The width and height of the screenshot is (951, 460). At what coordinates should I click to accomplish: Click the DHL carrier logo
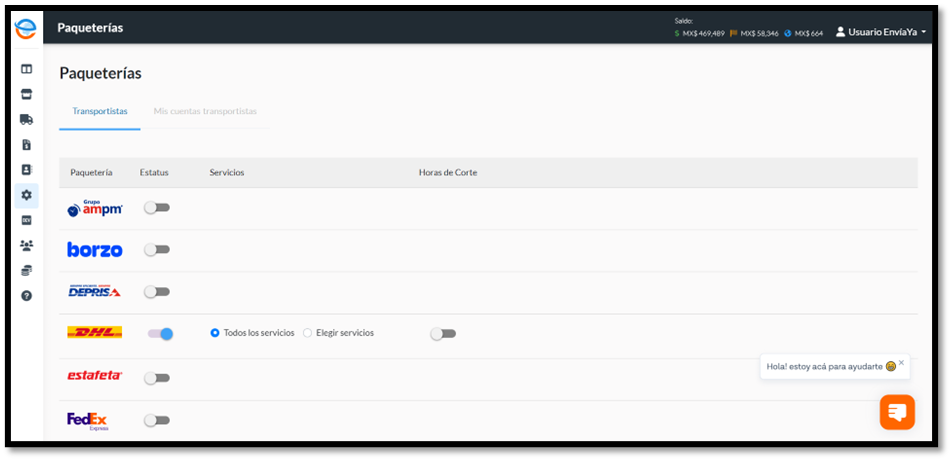95,333
